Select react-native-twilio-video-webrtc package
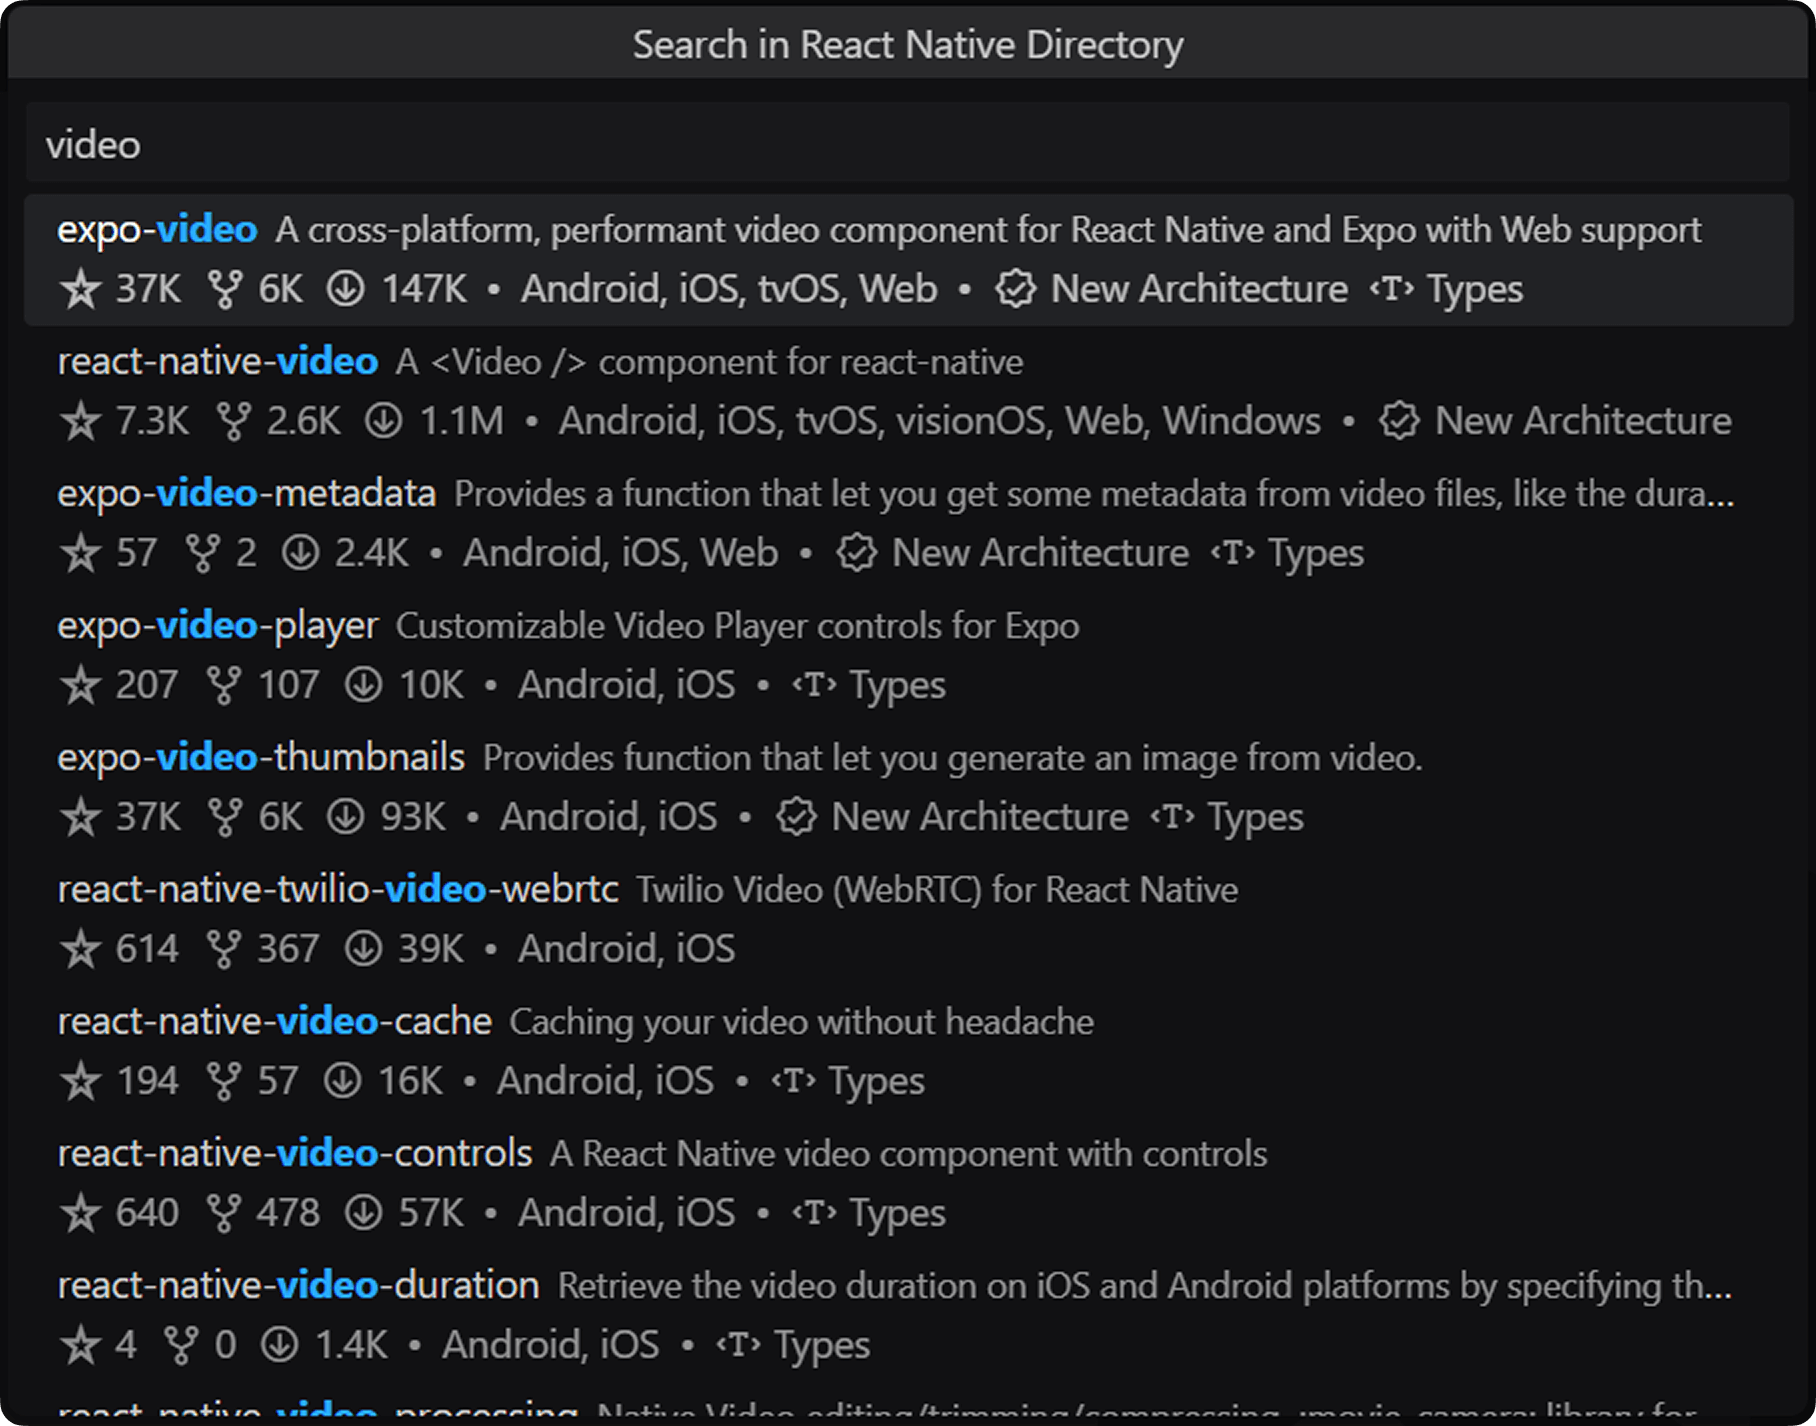The width and height of the screenshot is (1816, 1426). (908, 919)
